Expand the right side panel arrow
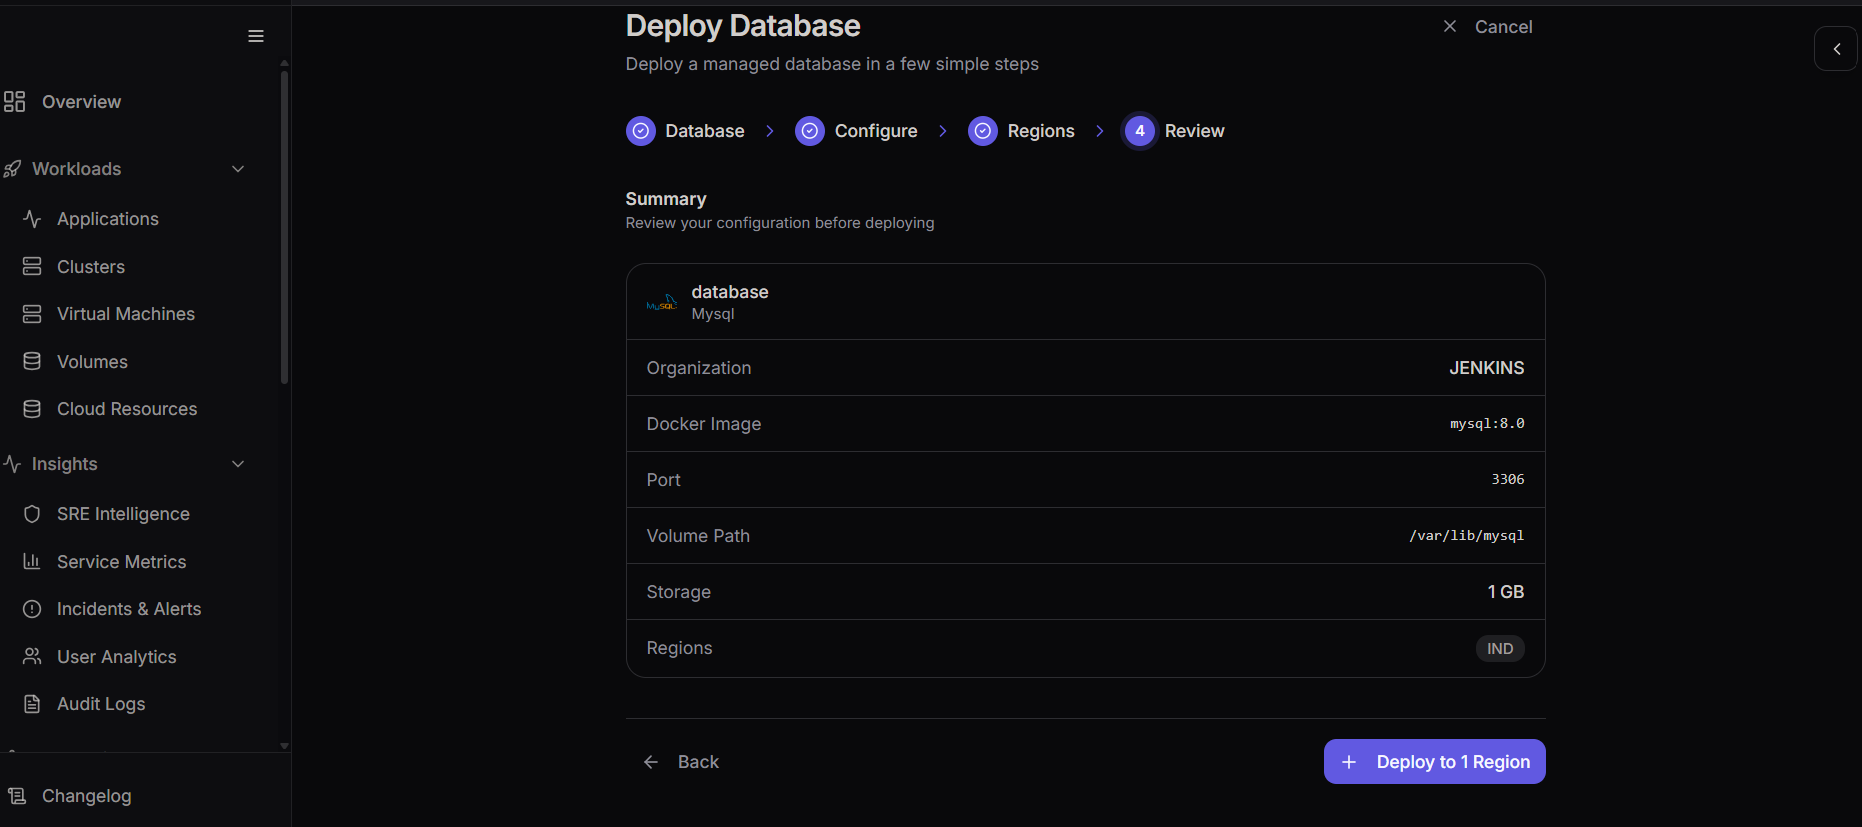Viewport: 1862px width, 827px height. point(1836,48)
